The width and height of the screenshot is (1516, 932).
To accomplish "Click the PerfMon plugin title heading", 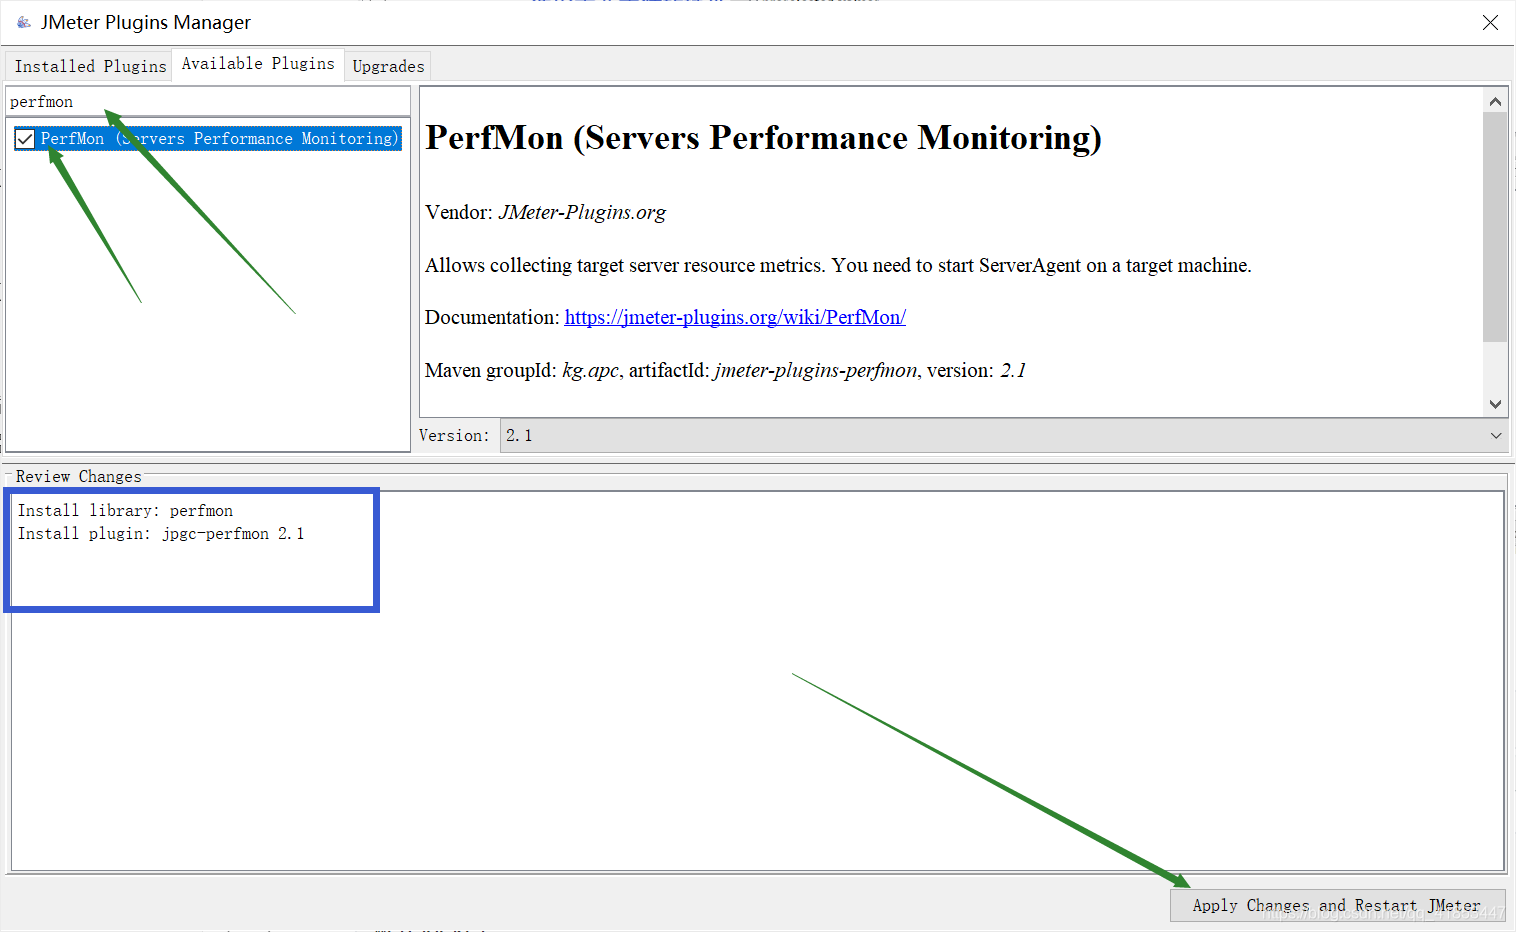I will point(763,137).
